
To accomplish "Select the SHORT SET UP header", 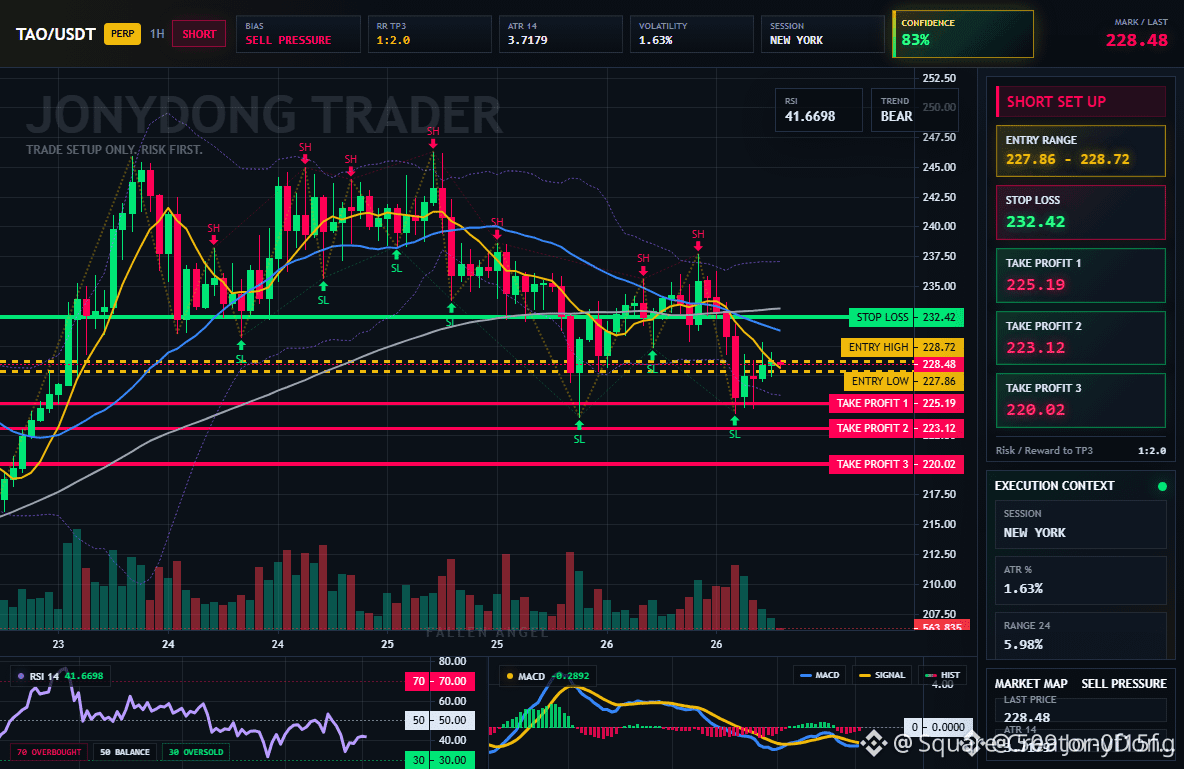I will click(1081, 101).
